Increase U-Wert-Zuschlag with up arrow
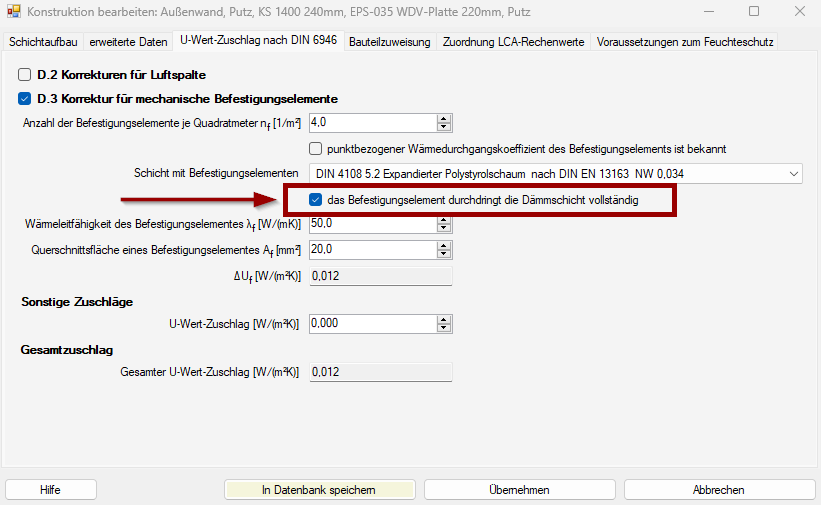This screenshot has width=821, height=505. (444, 320)
